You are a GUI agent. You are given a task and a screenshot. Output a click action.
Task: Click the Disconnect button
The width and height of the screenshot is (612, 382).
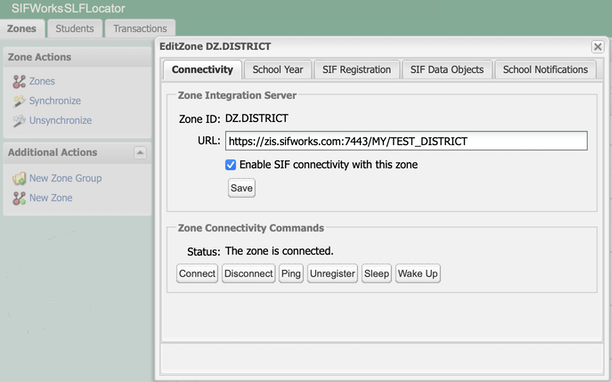pyautogui.click(x=249, y=274)
